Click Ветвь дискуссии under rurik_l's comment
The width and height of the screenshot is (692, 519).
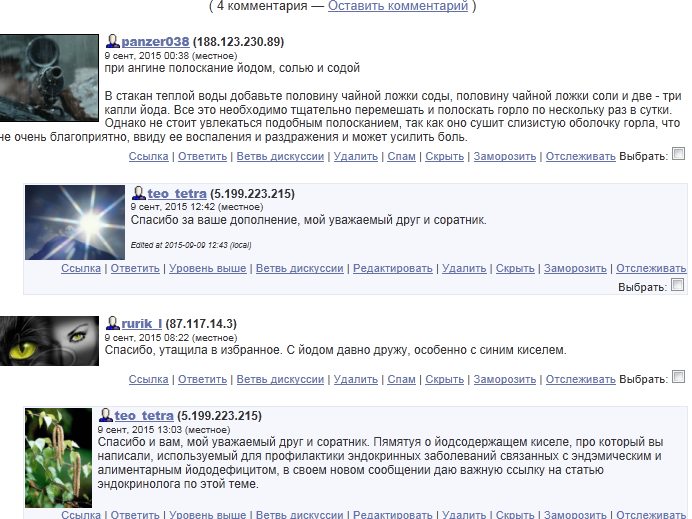[x=280, y=379]
